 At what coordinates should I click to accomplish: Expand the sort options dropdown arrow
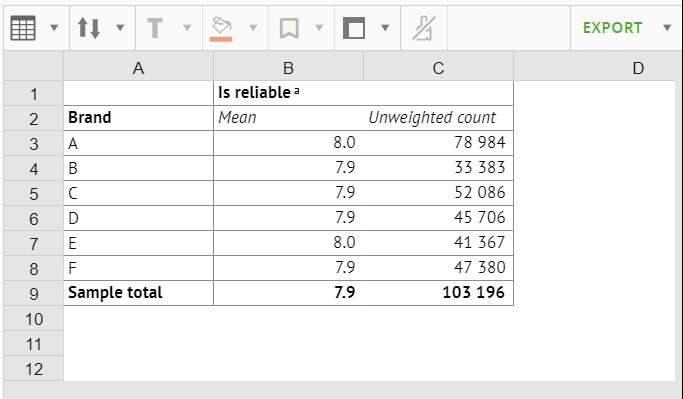tap(120, 28)
